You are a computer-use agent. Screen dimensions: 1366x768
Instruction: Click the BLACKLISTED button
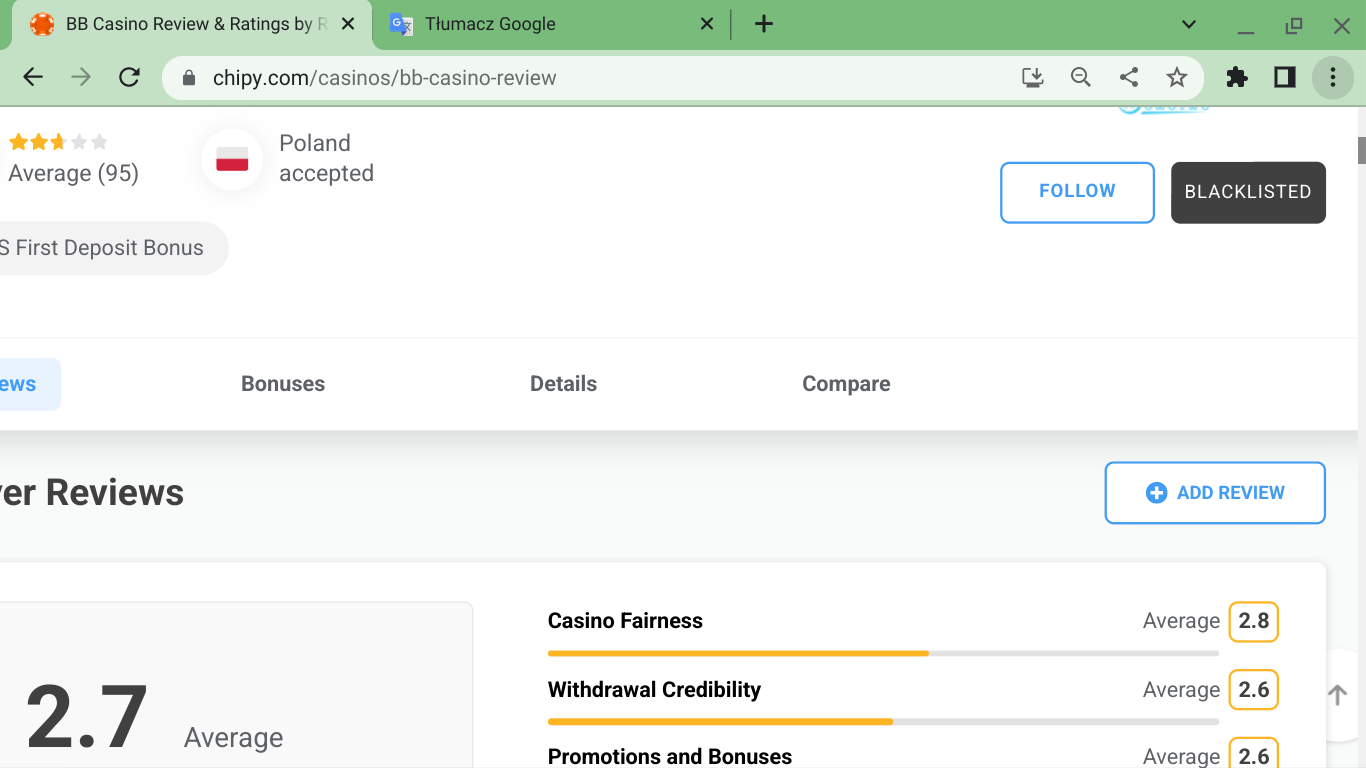(1248, 192)
